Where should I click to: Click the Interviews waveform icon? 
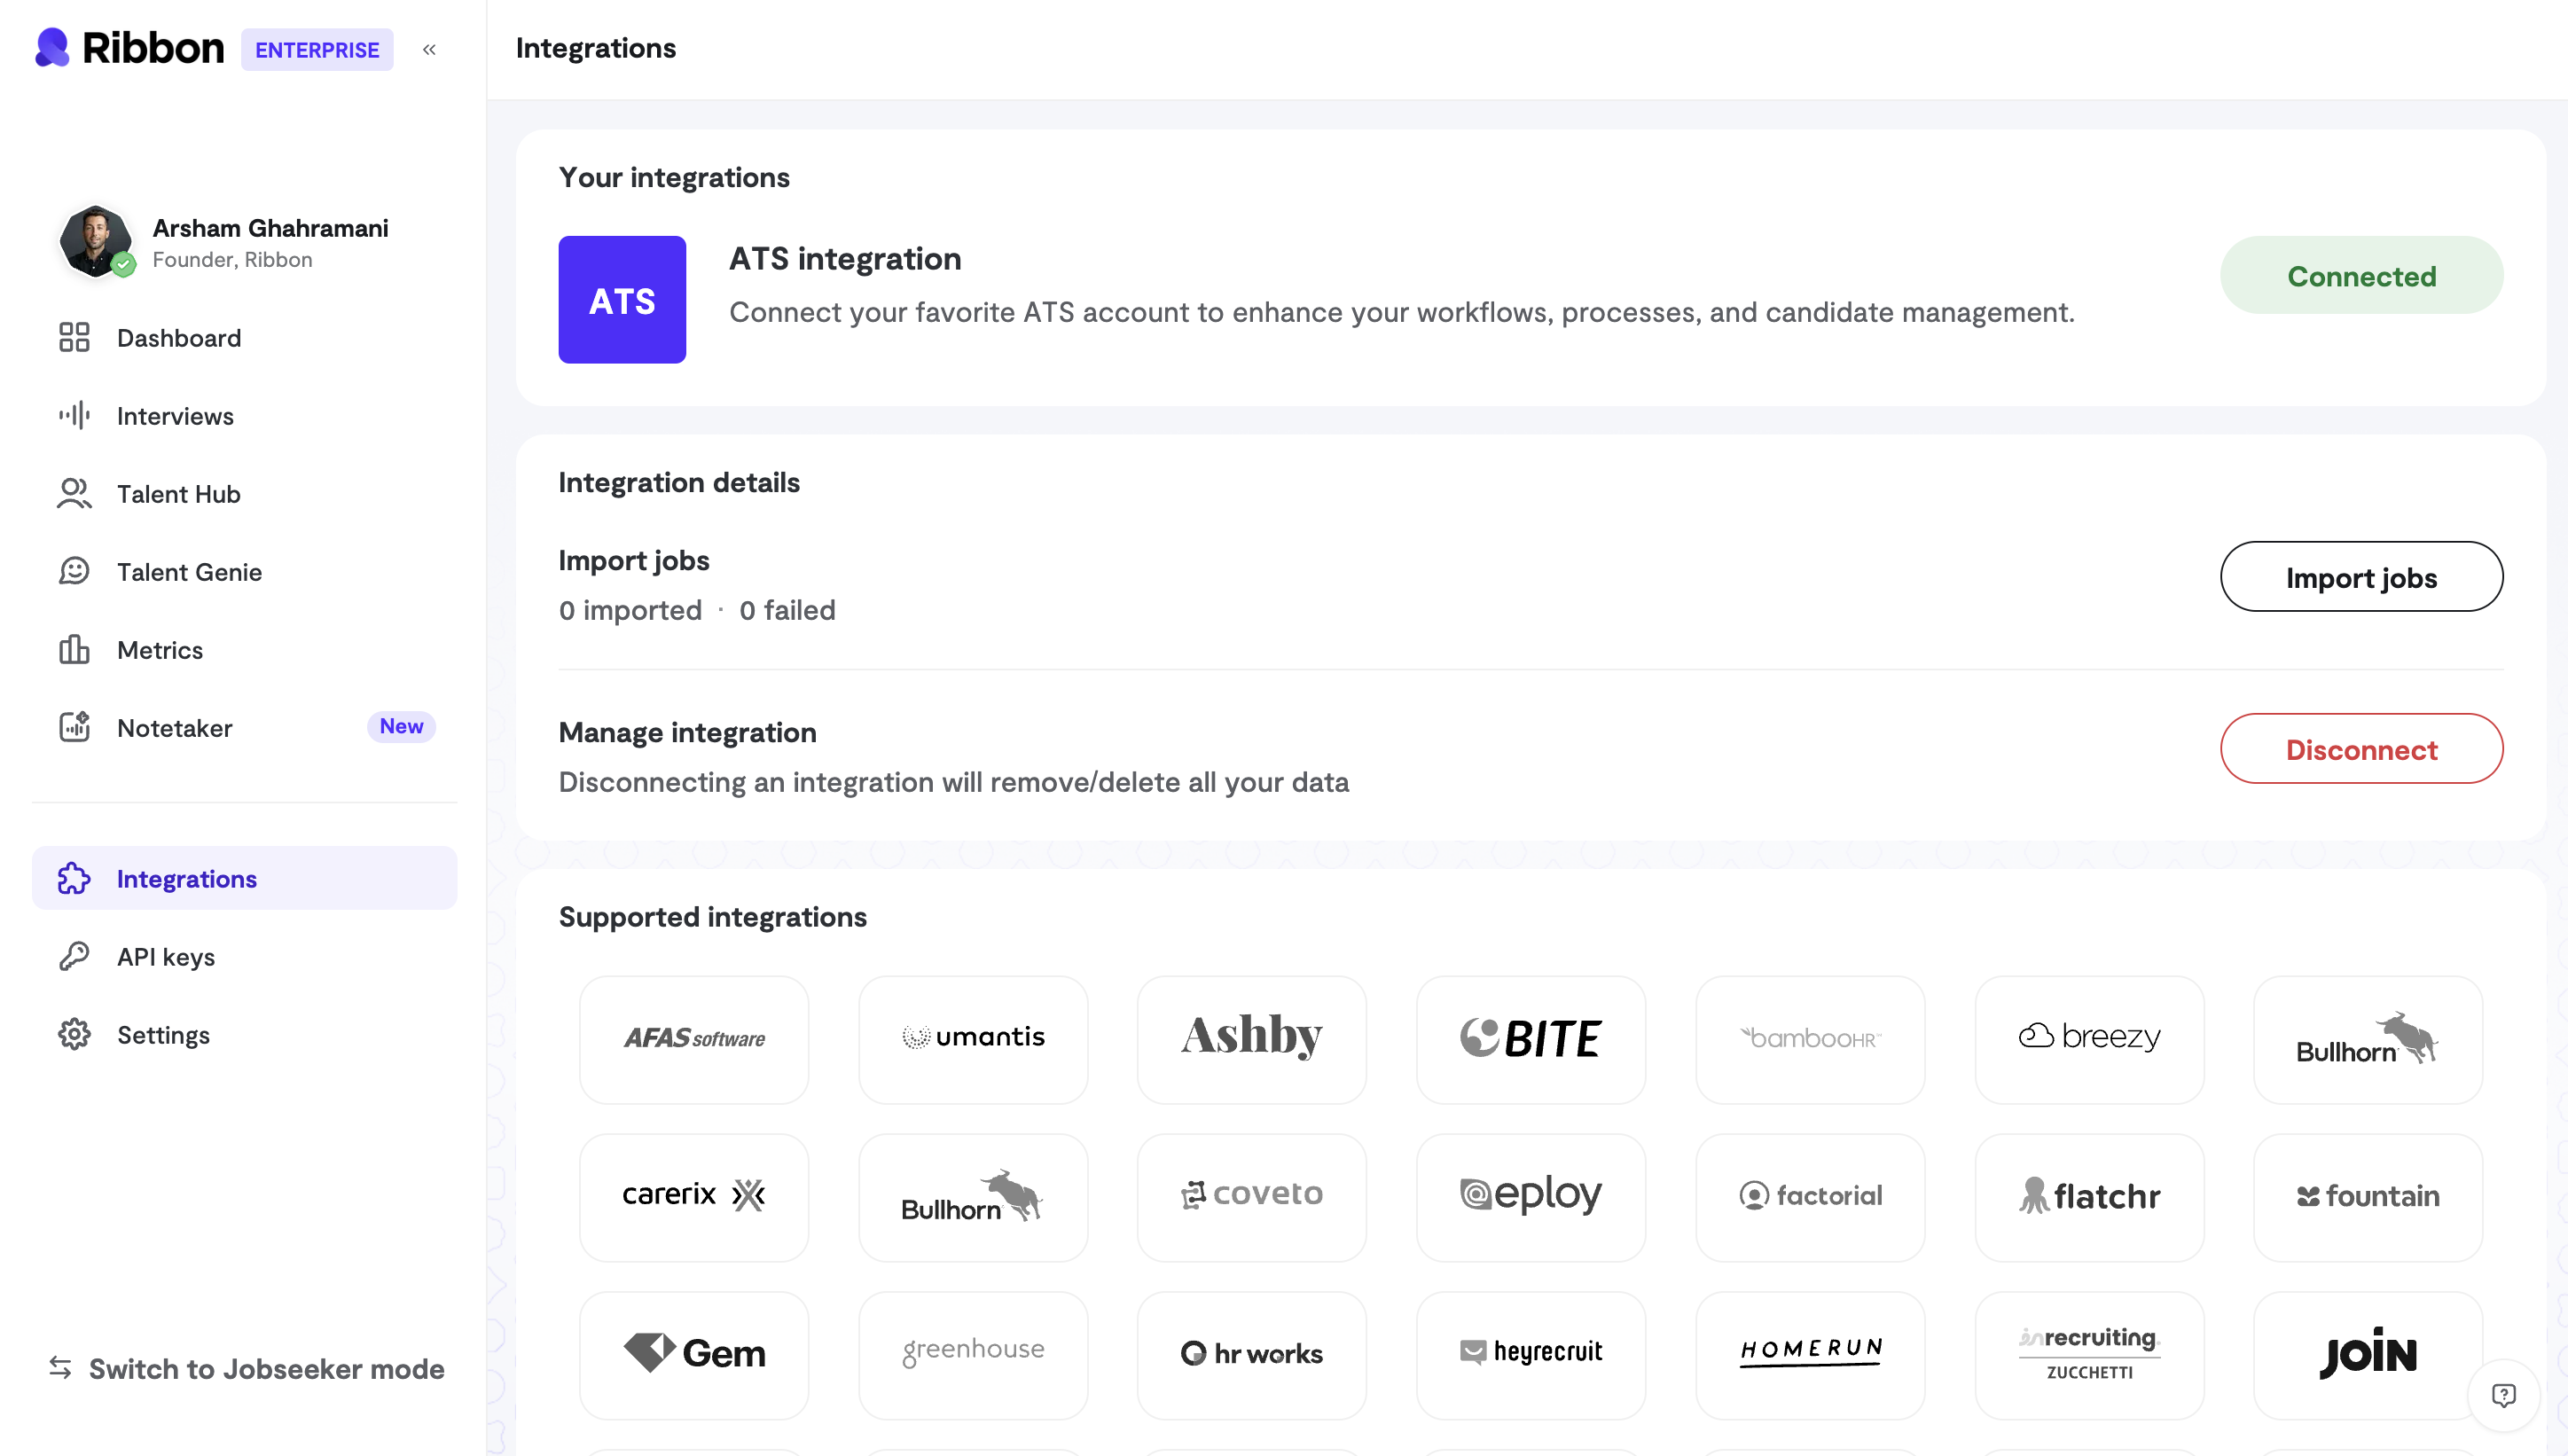coord(74,415)
